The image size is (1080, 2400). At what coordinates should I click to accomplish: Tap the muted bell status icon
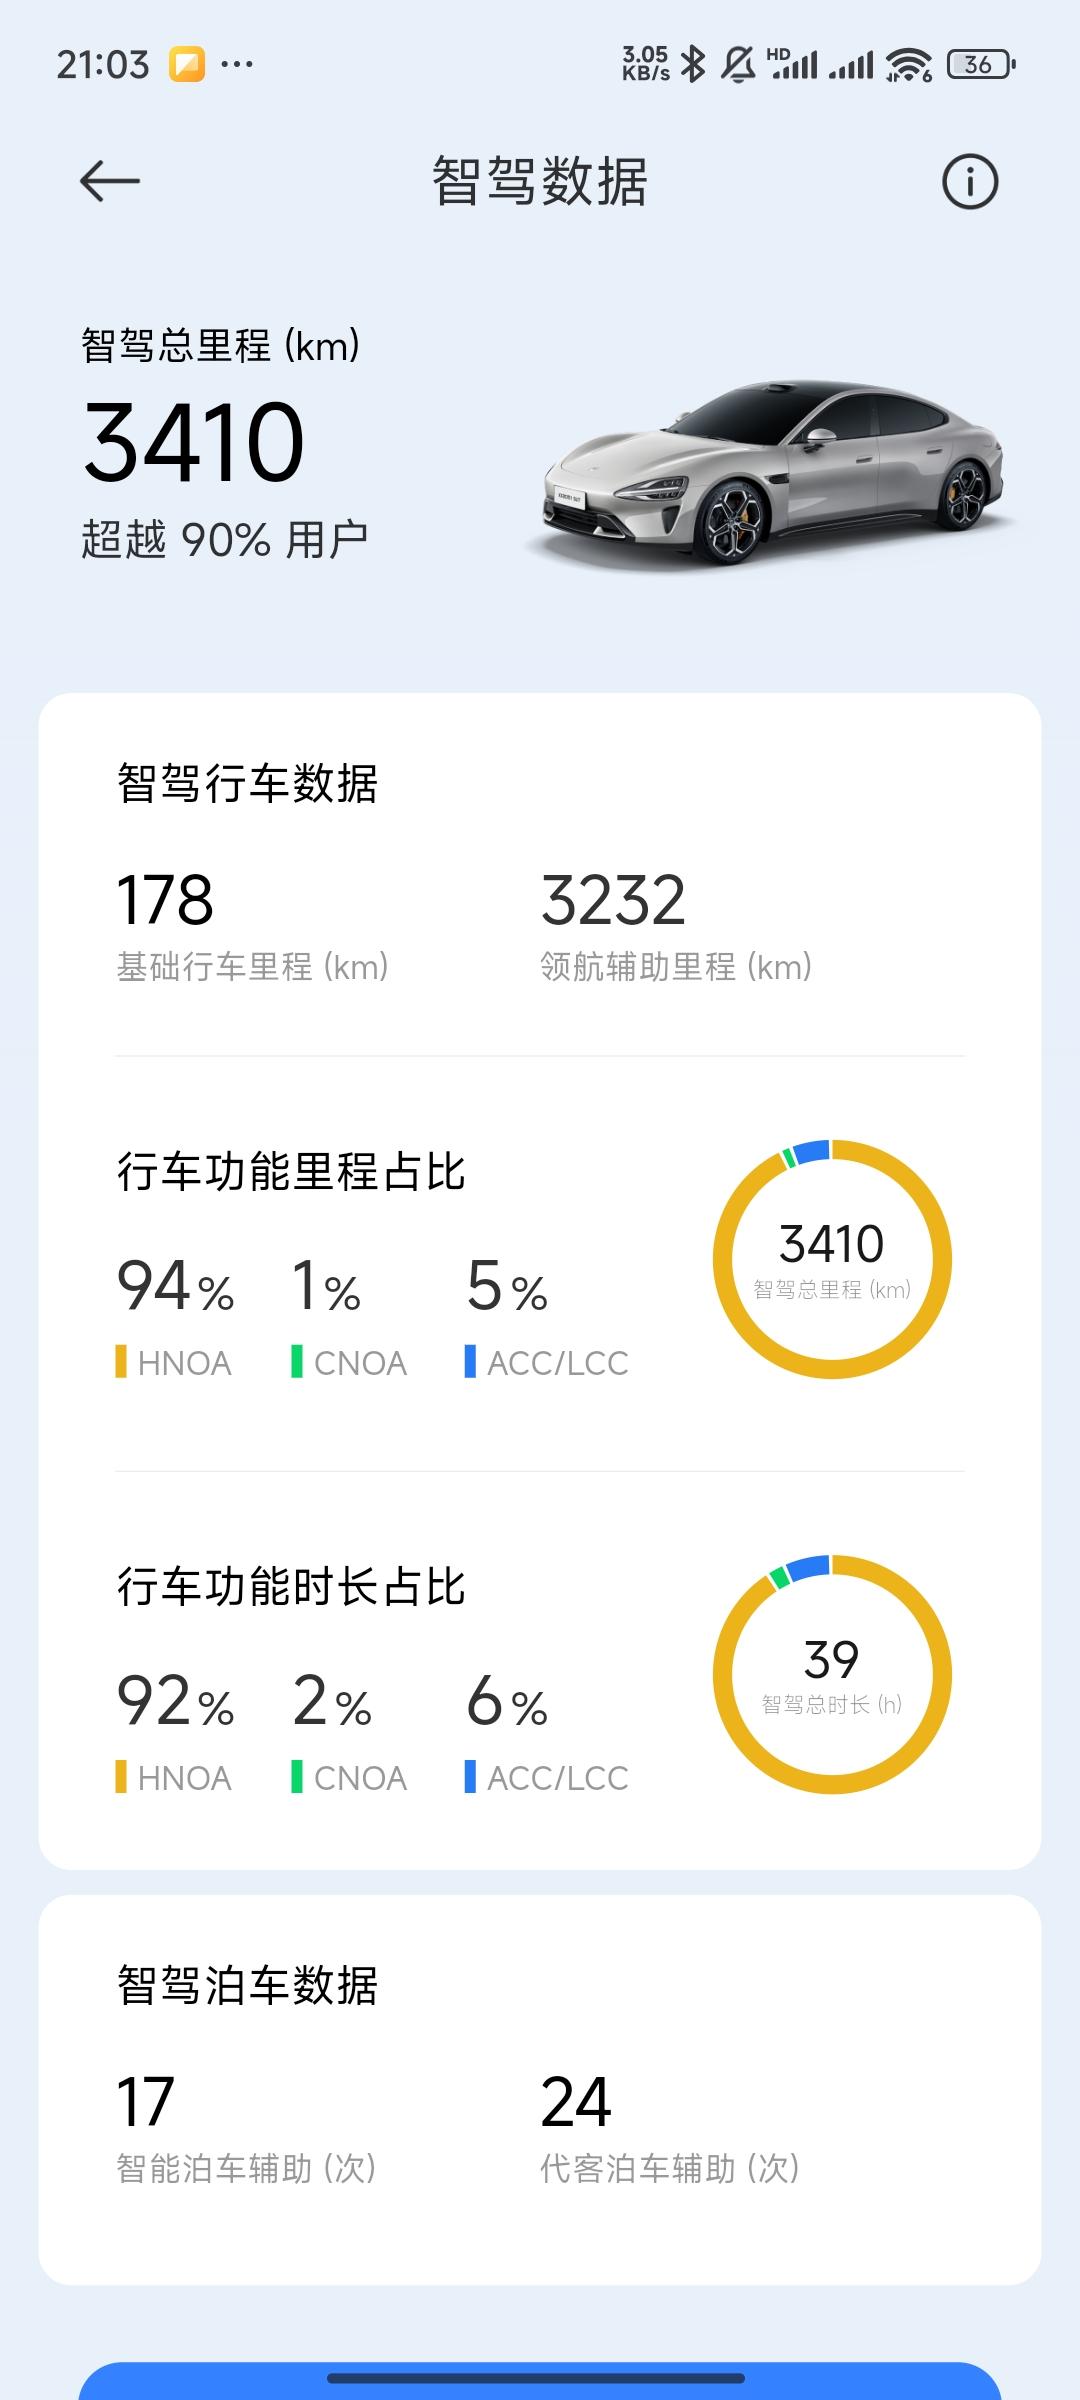(x=738, y=64)
